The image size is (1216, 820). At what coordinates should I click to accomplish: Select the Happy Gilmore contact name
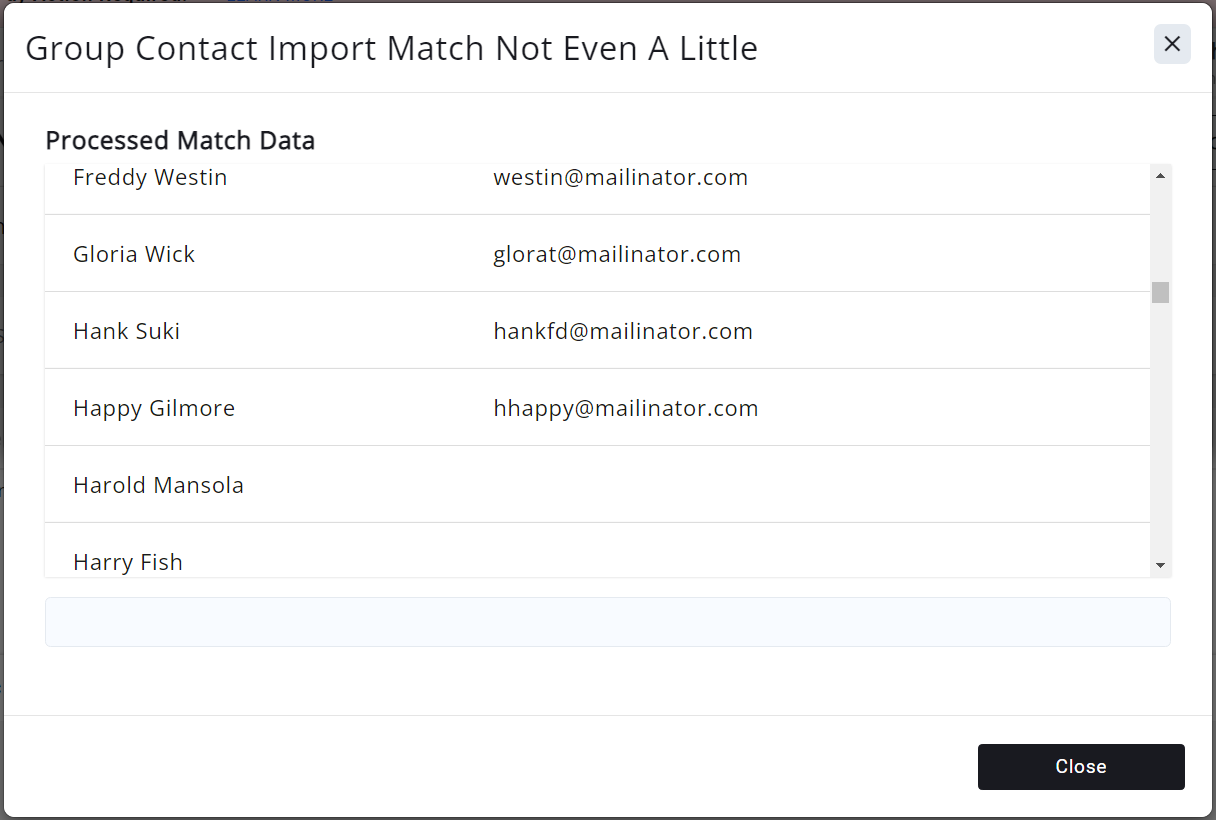pyautogui.click(x=154, y=408)
